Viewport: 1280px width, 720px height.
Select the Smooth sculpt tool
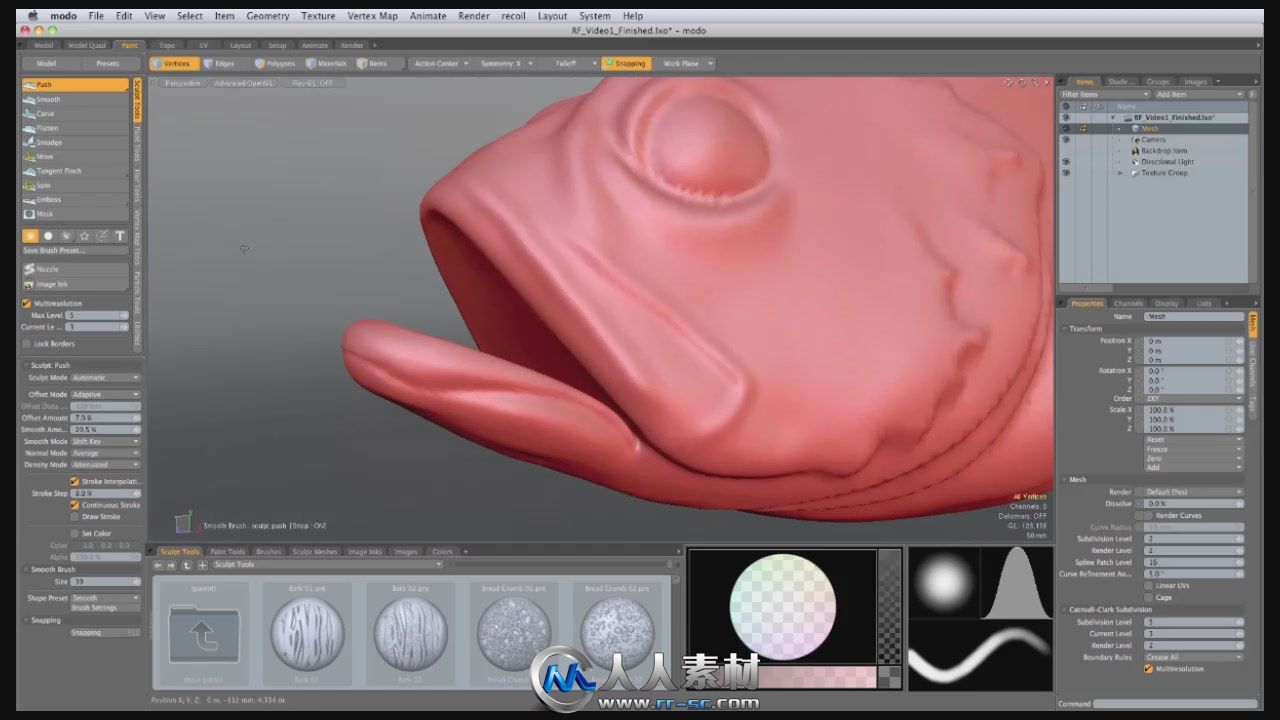click(x=75, y=99)
